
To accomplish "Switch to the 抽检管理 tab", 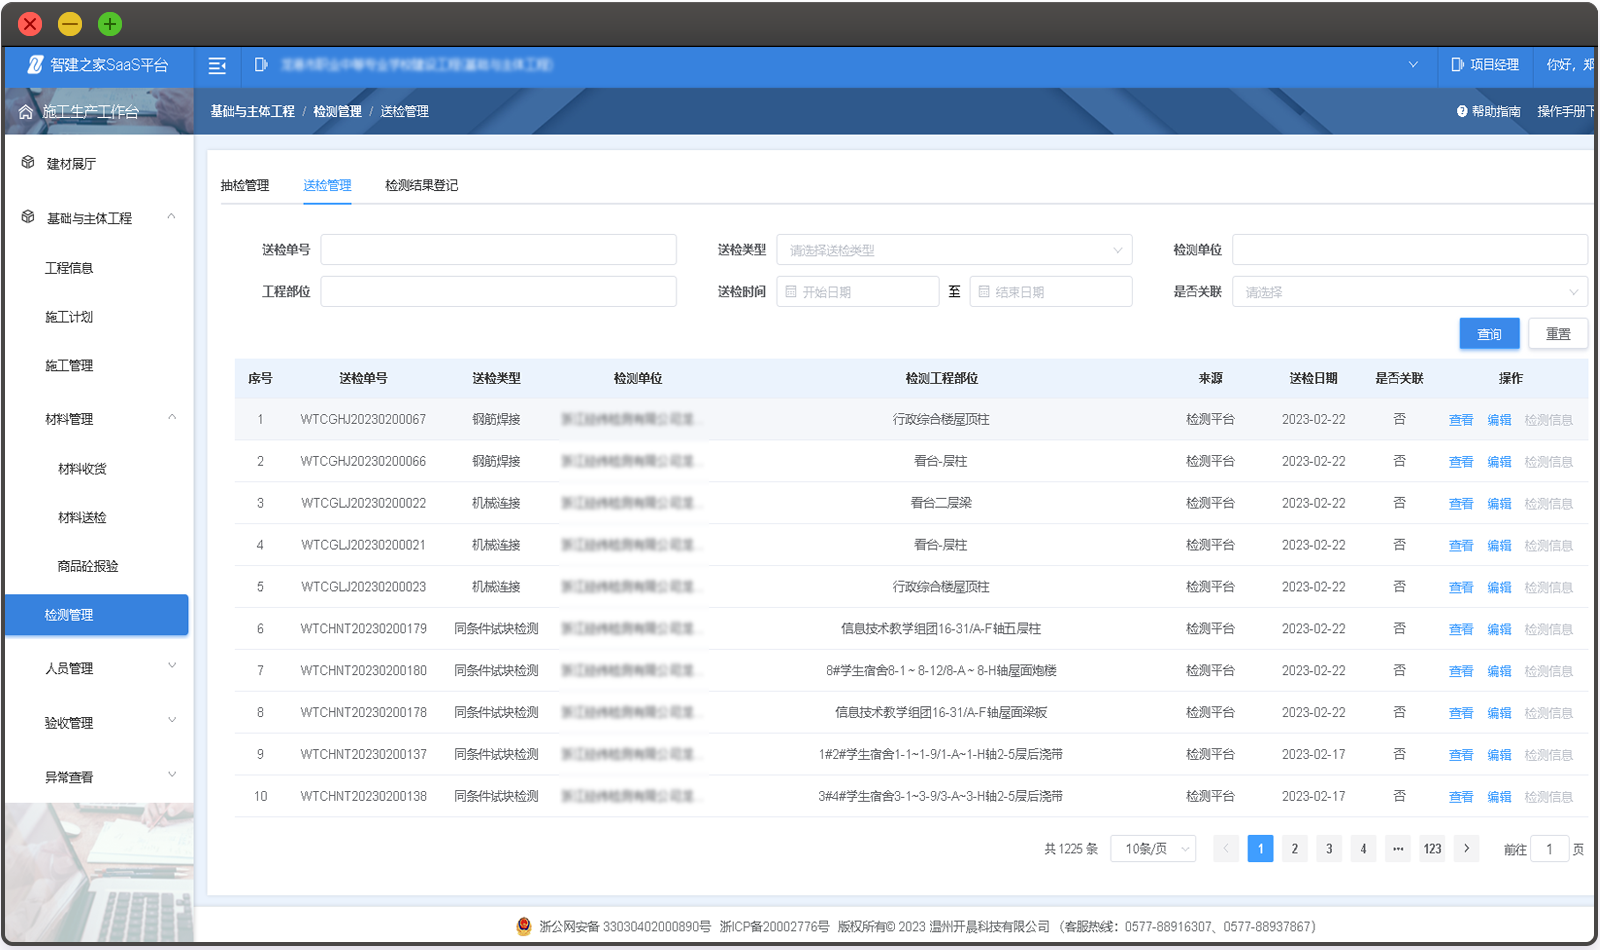I will tap(245, 185).
